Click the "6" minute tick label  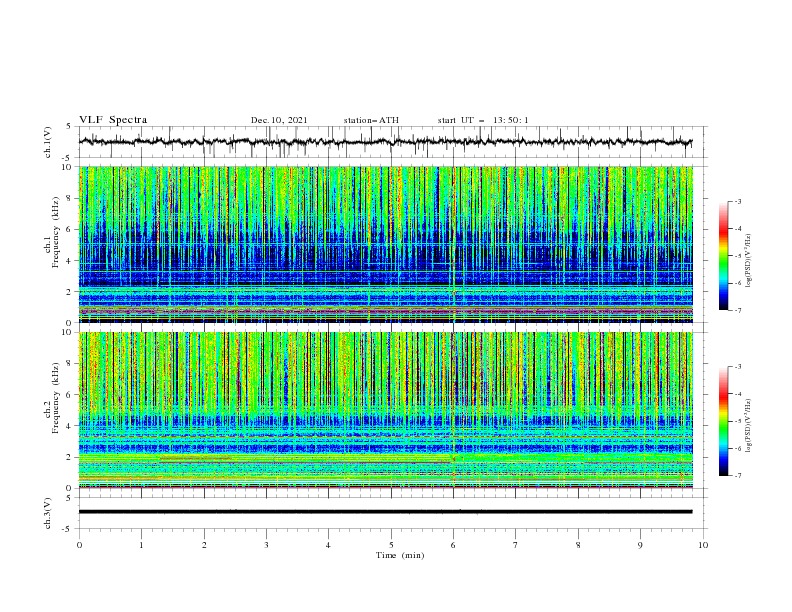point(453,545)
